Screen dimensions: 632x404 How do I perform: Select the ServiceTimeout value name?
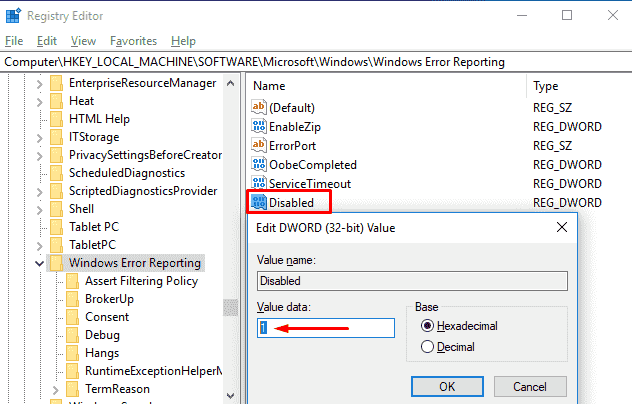point(310,183)
